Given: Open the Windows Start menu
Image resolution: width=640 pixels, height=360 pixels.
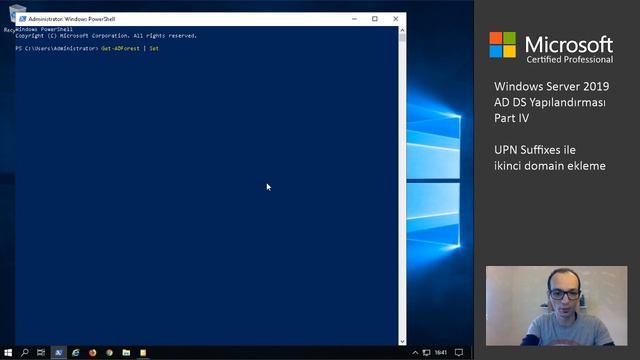Looking at the screenshot, I should pyautogui.click(x=8, y=353).
